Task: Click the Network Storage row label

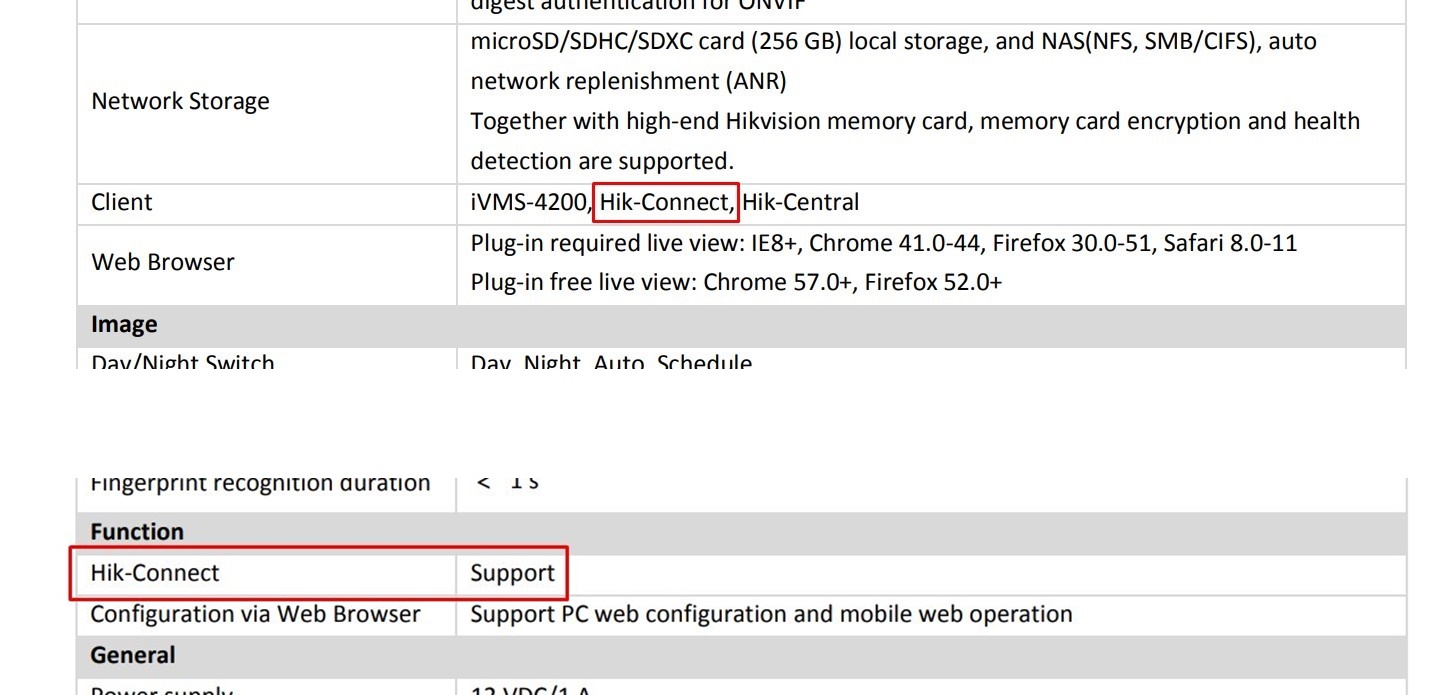Action: click(x=180, y=101)
